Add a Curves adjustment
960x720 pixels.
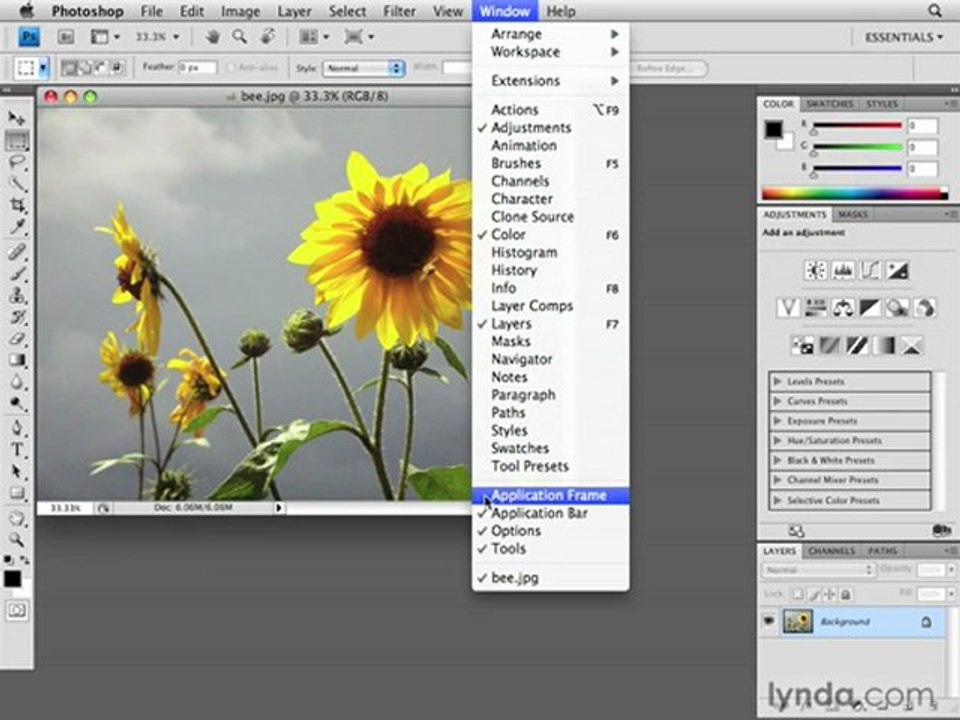click(870, 270)
